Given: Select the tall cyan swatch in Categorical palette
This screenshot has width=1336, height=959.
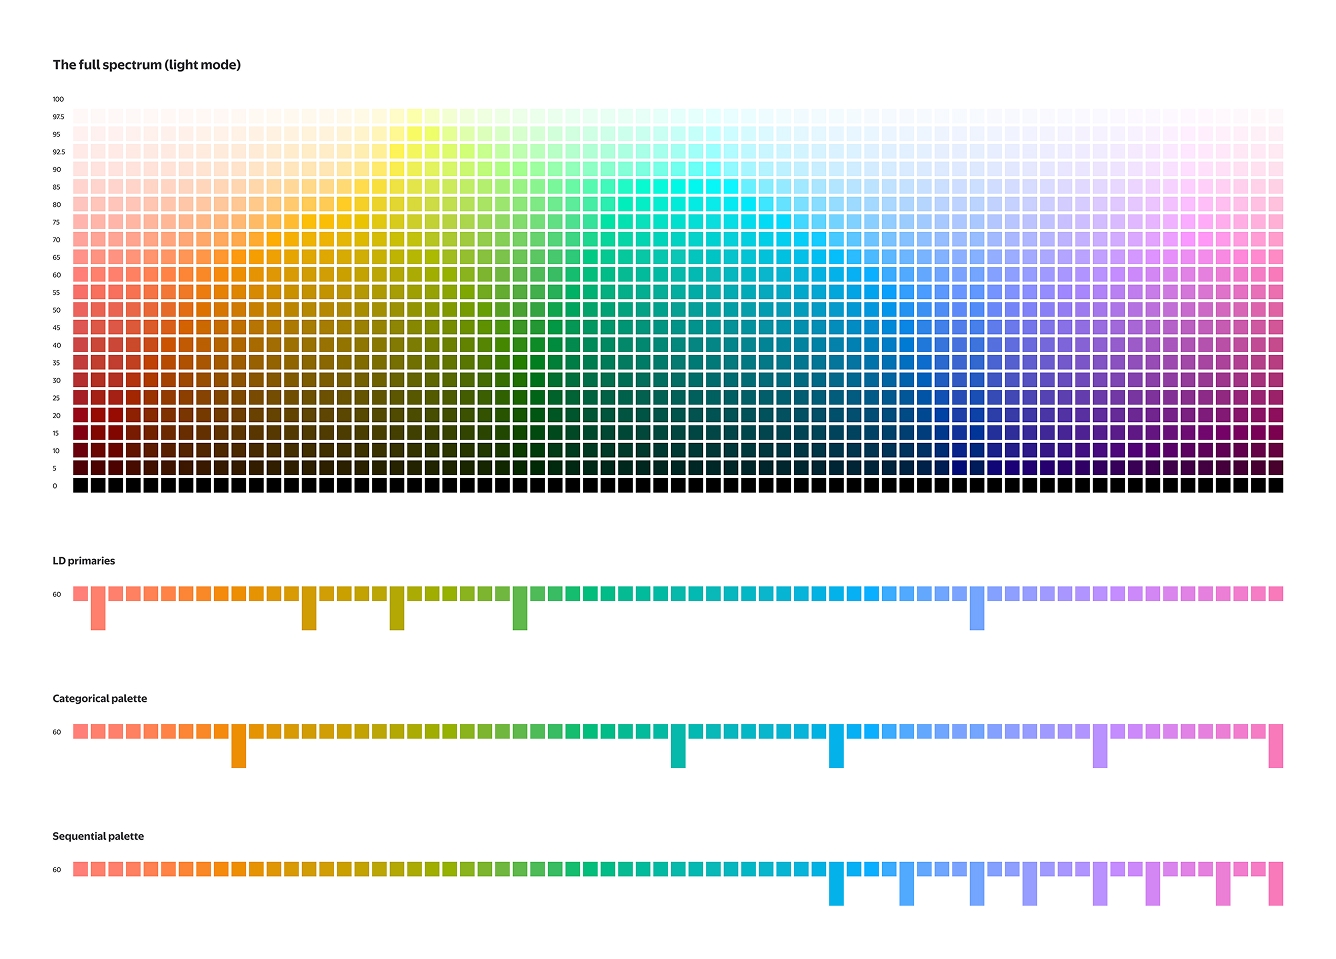Looking at the screenshot, I should tap(836, 746).
